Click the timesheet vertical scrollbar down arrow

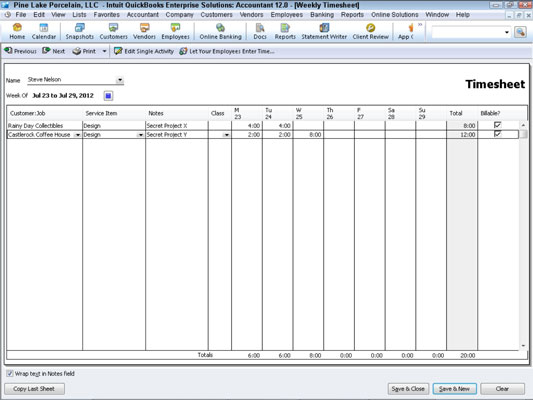click(x=523, y=346)
